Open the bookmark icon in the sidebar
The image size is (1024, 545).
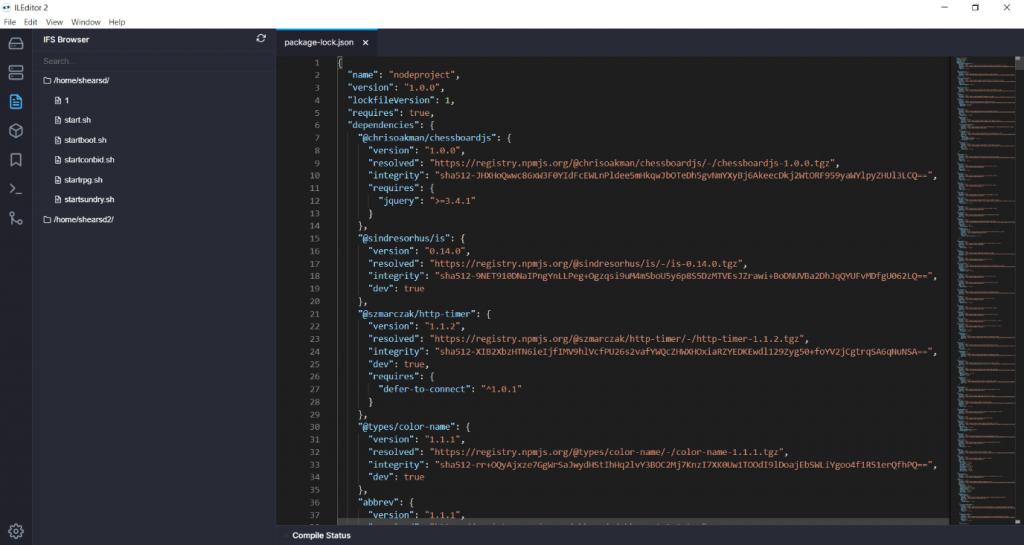15,160
